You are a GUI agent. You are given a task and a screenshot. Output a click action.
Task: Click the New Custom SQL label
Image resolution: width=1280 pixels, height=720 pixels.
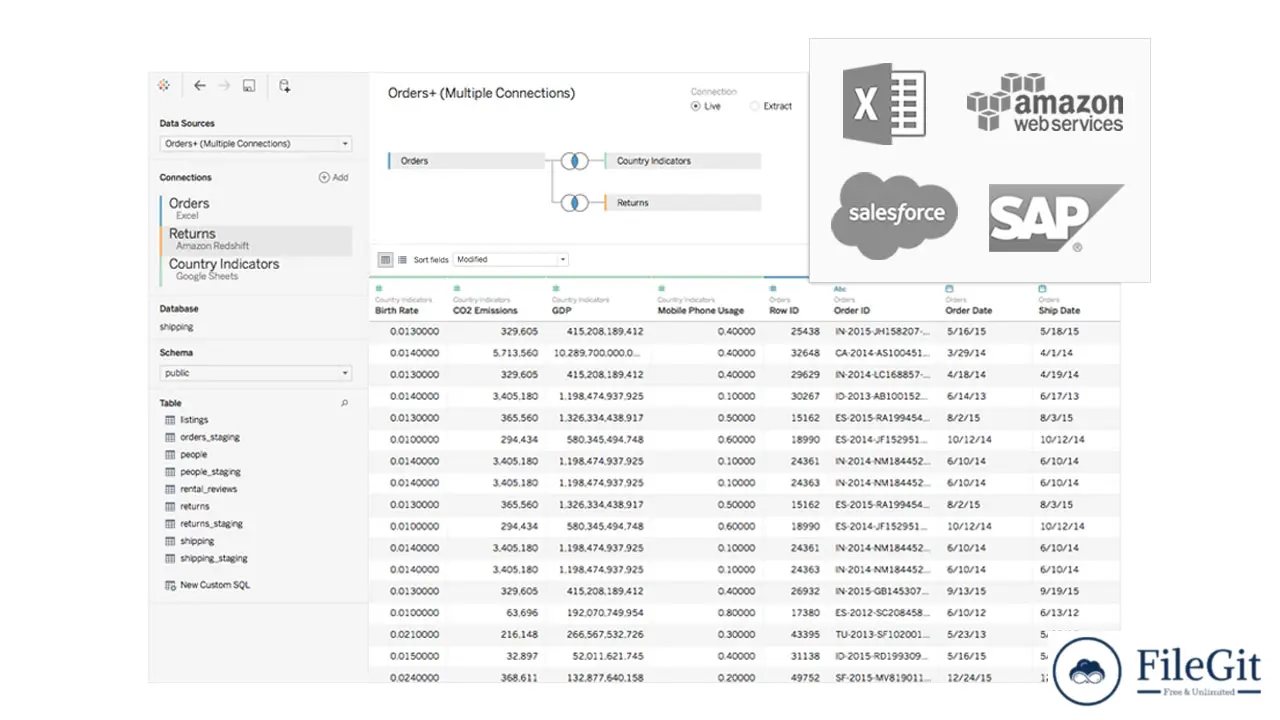[x=215, y=585]
